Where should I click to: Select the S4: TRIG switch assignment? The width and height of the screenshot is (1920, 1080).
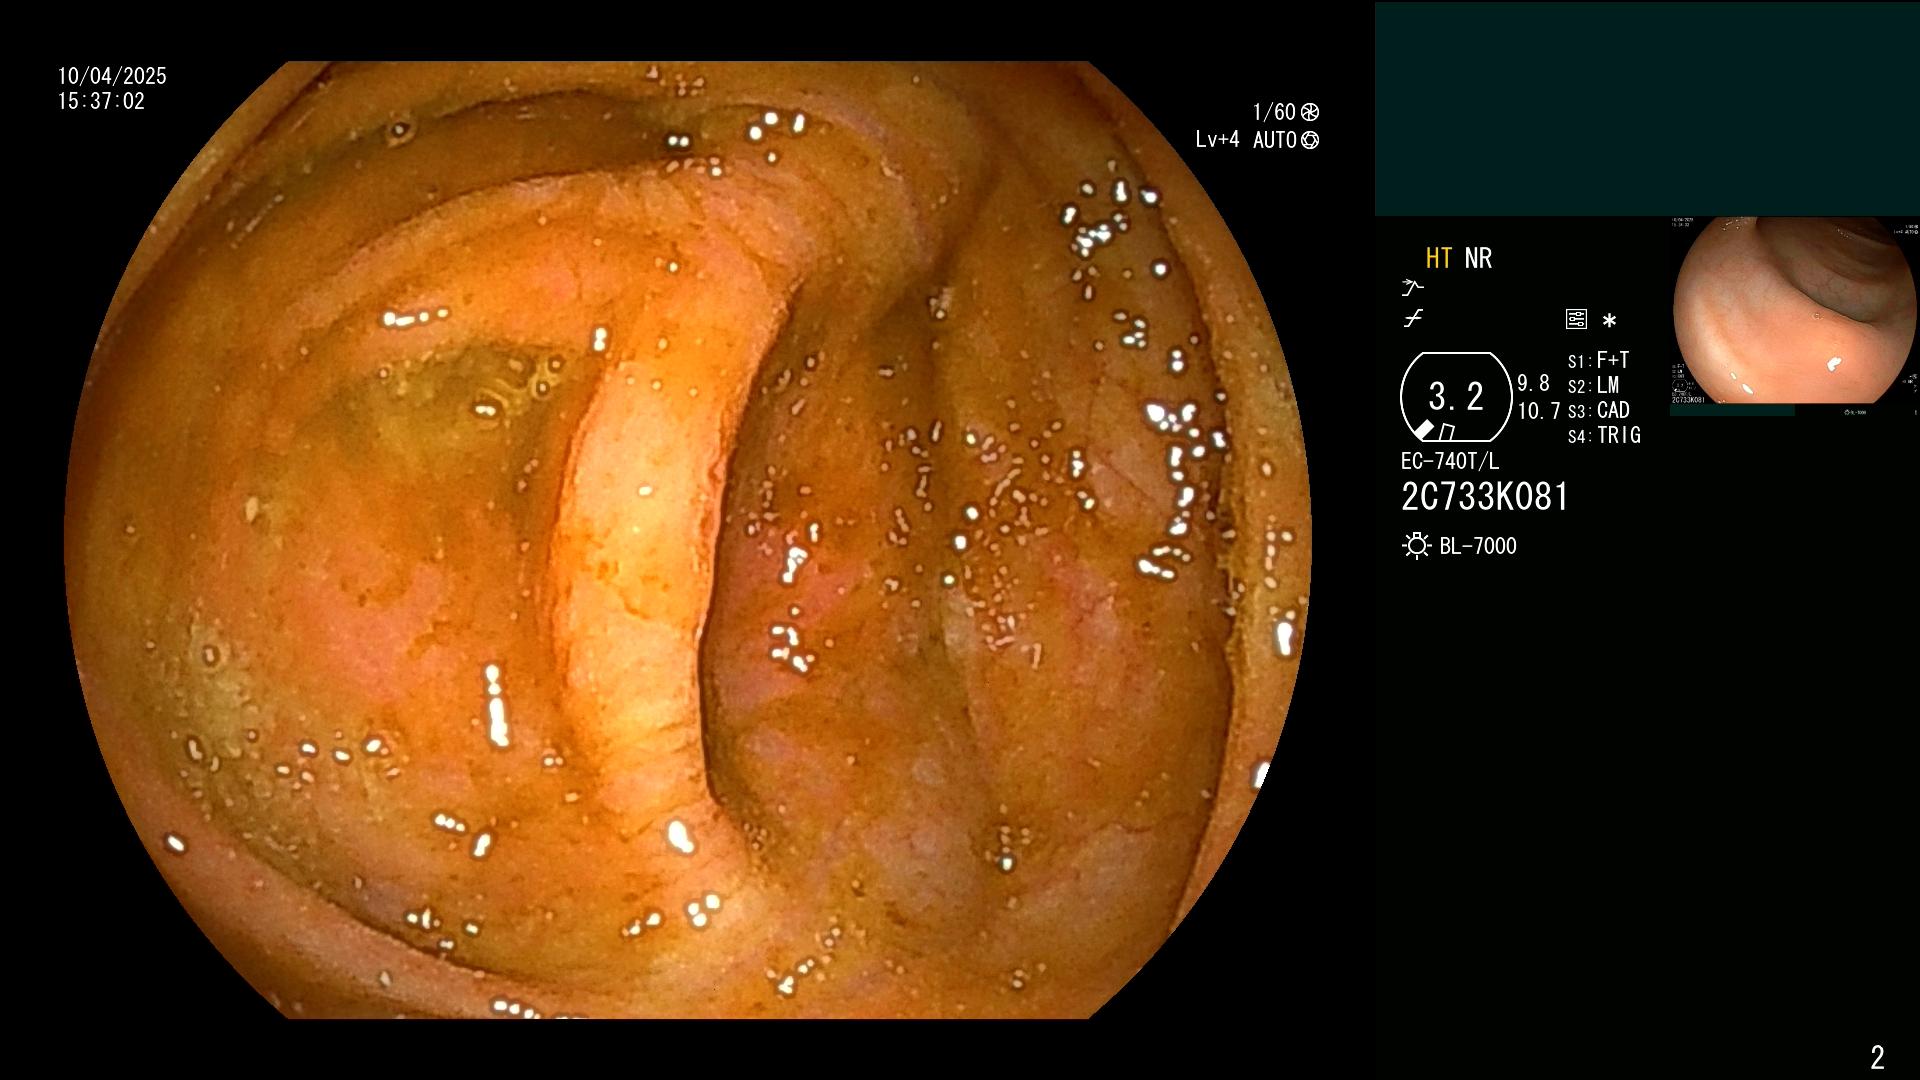(x=1604, y=435)
